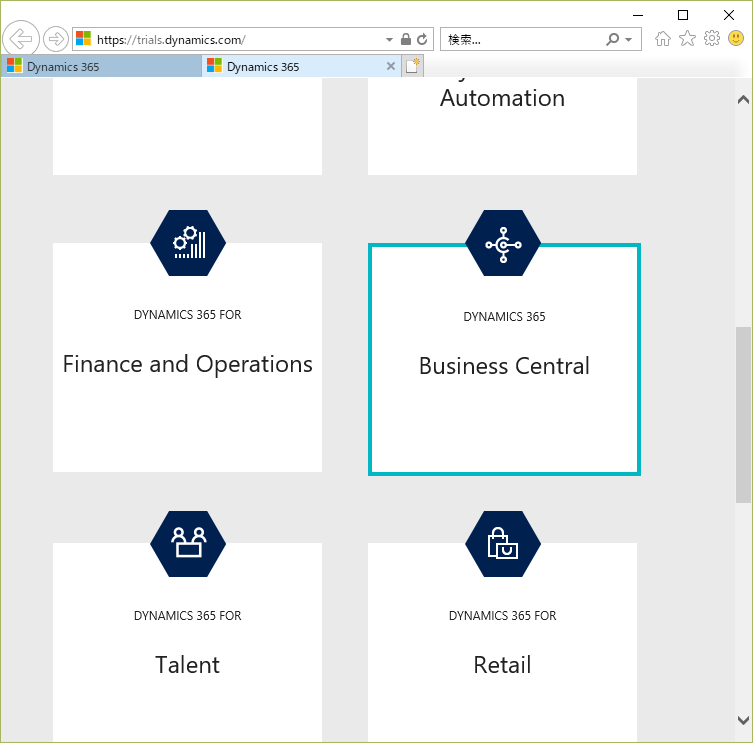The height and width of the screenshot is (743, 753).
Task: Go forward with the browser forward arrow
Action: (56, 39)
